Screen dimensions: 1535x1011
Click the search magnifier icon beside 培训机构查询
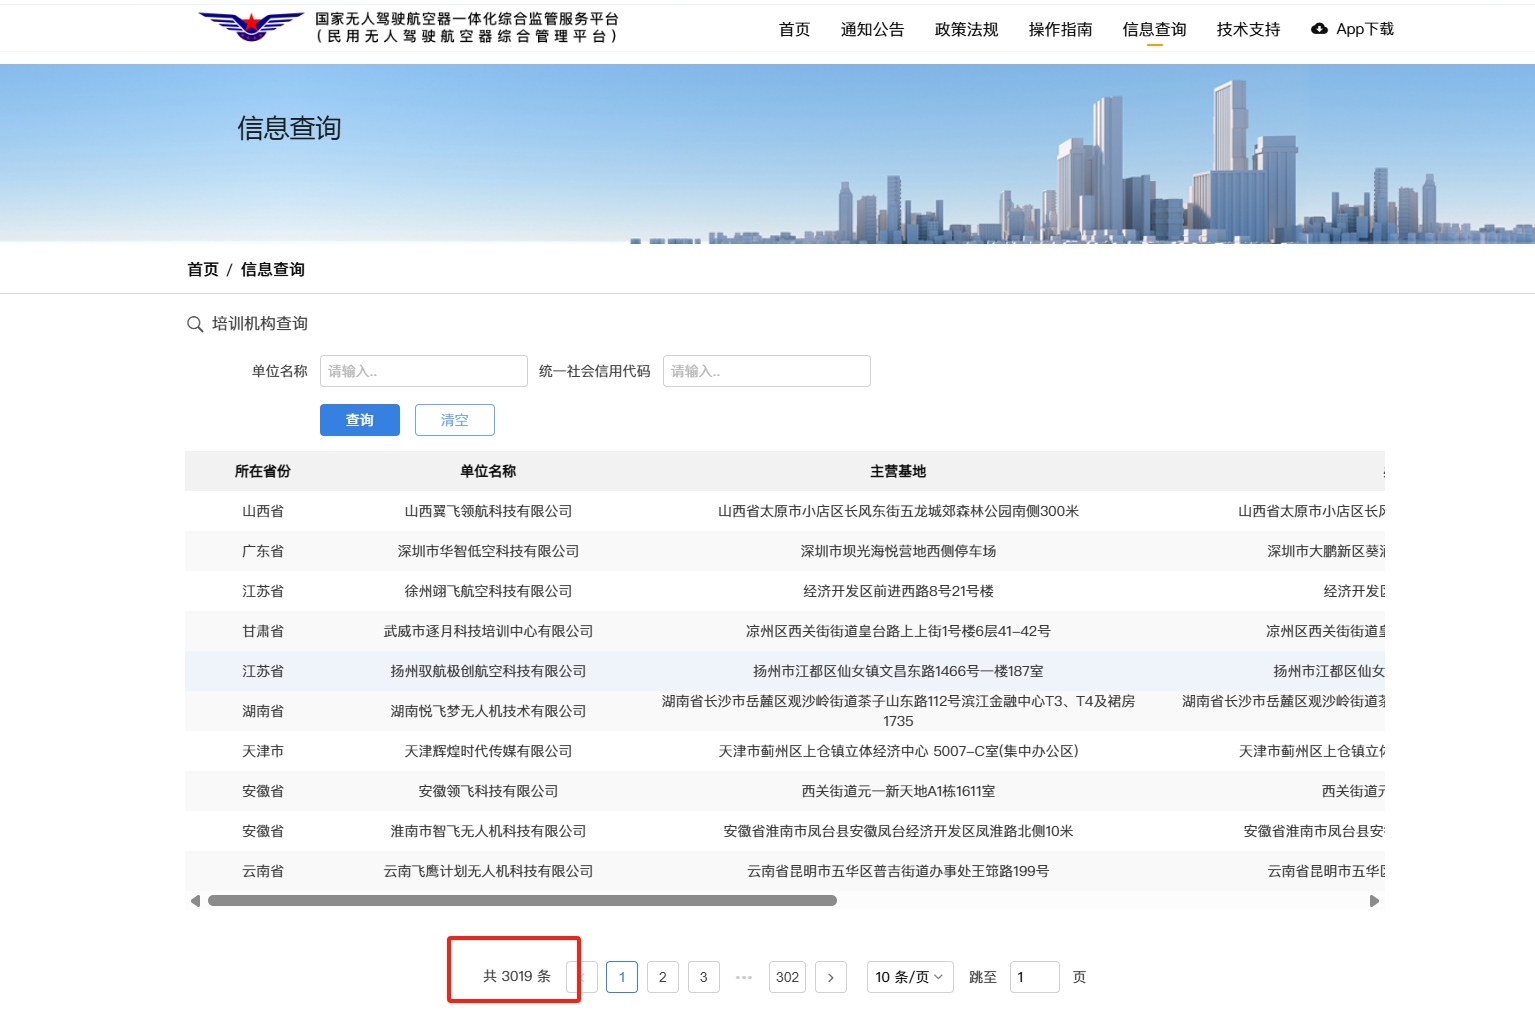tap(195, 324)
